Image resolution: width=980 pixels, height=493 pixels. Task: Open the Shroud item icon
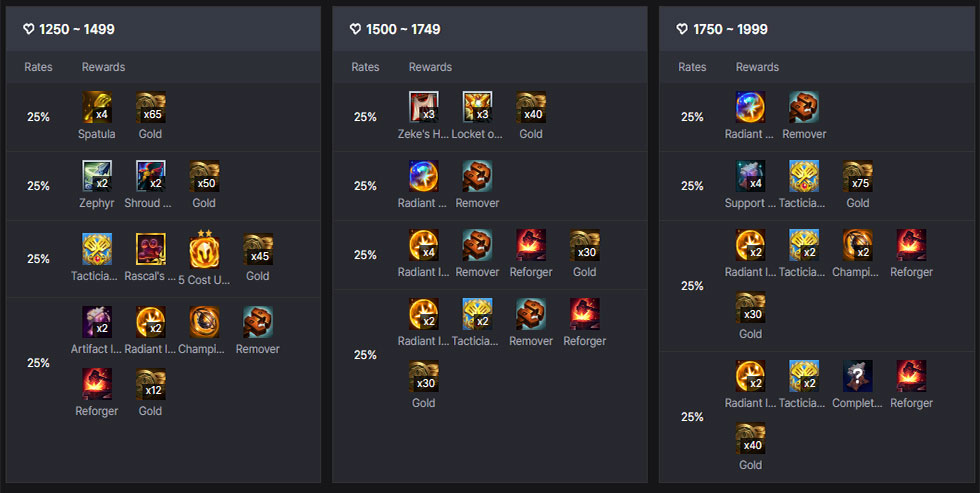(x=151, y=176)
